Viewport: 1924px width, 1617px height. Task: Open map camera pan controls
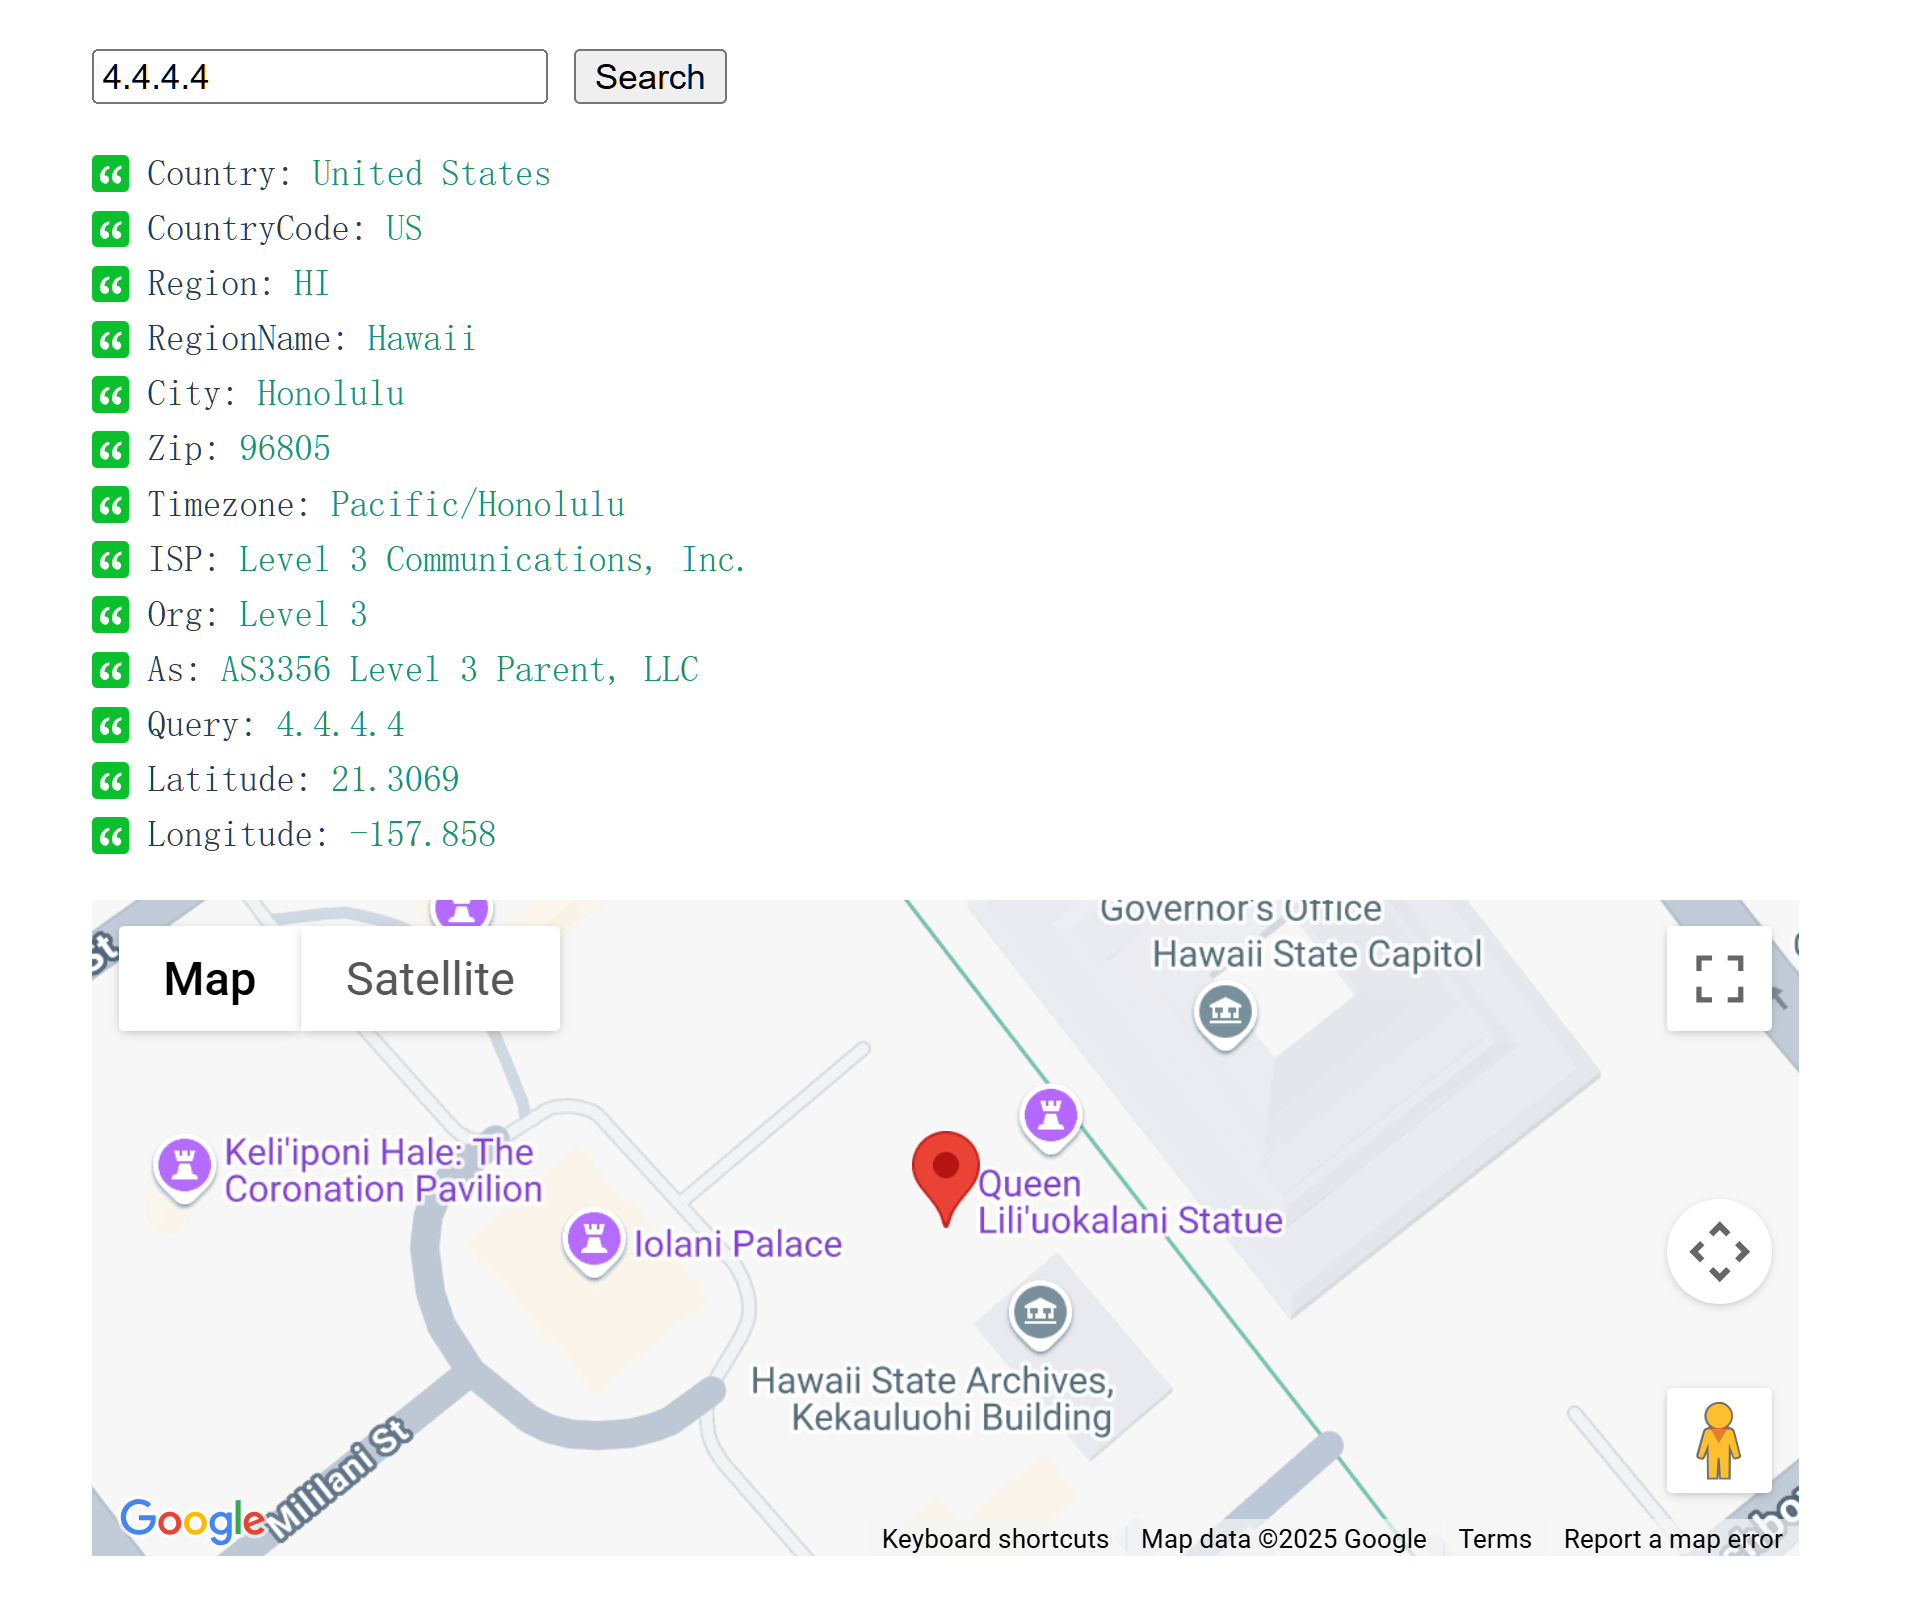tap(1719, 1251)
